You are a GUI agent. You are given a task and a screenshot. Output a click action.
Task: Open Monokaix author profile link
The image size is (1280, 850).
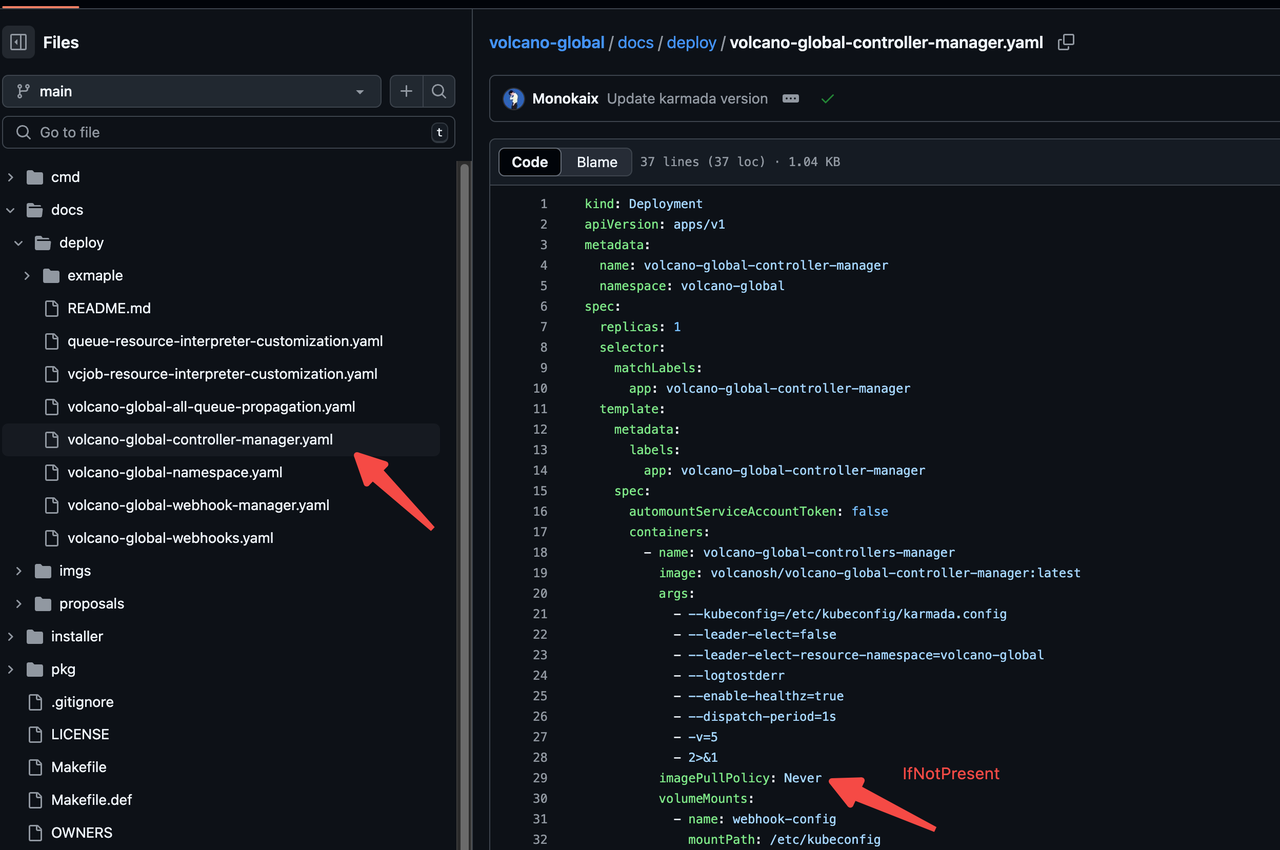(566, 99)
